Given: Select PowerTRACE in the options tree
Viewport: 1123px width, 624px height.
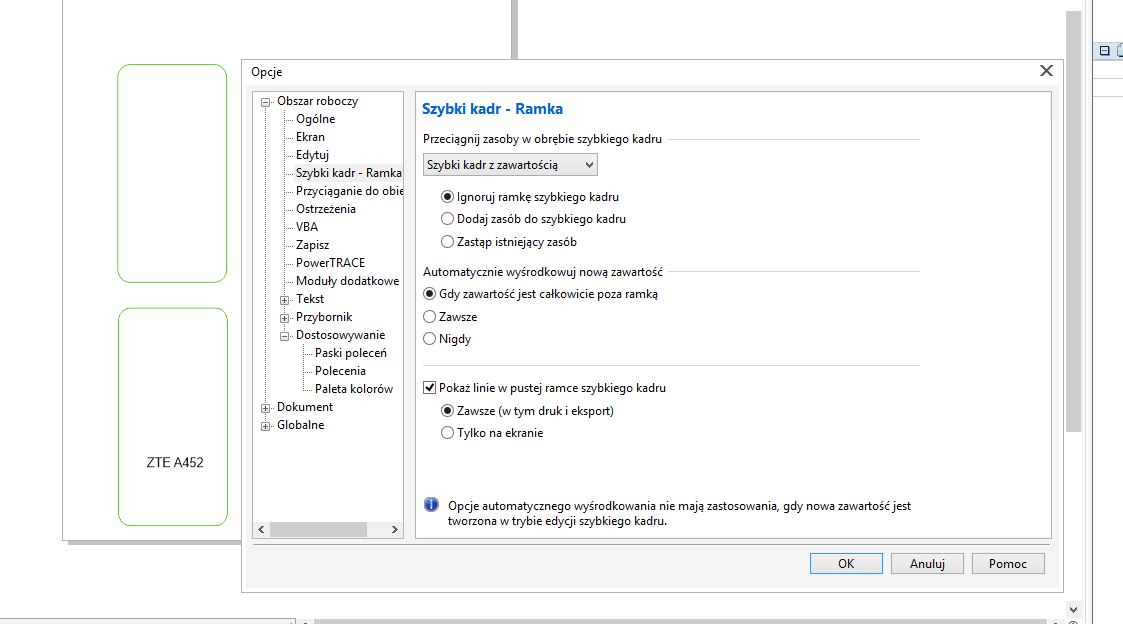Looking at the screenshot, I should pos(330,263).
